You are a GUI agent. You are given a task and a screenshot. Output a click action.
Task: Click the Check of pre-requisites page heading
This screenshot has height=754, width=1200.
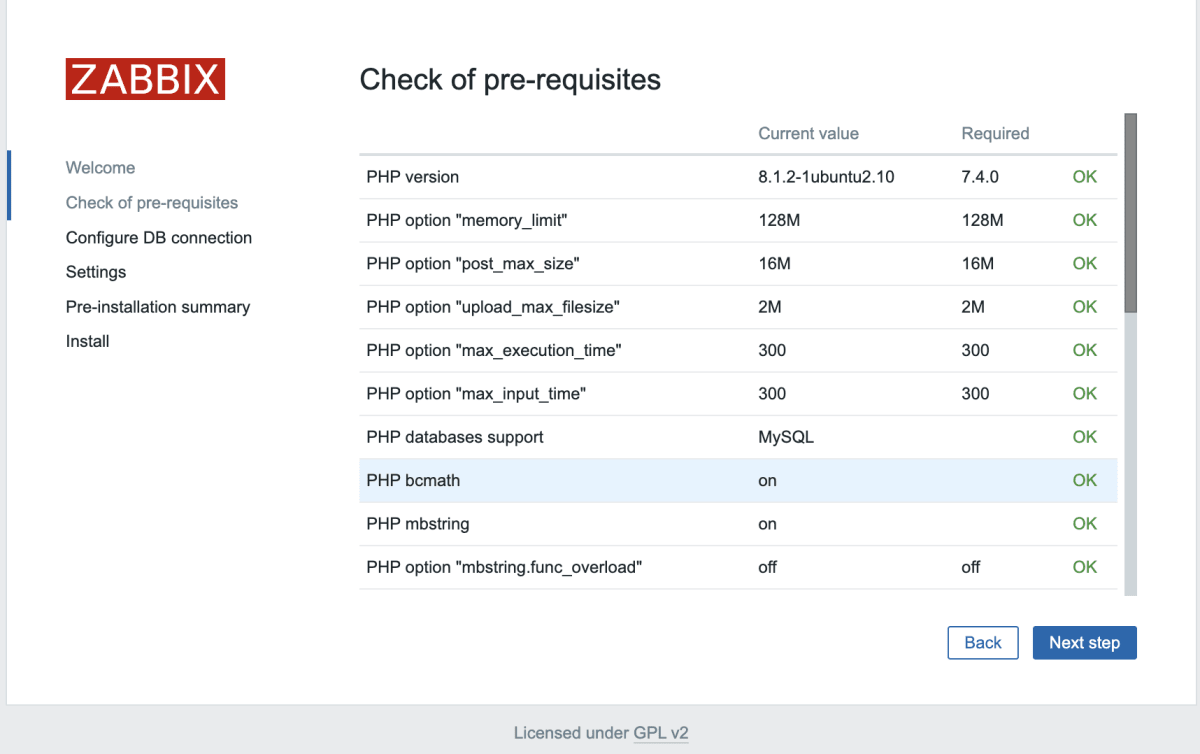click(x=511, y=80)
